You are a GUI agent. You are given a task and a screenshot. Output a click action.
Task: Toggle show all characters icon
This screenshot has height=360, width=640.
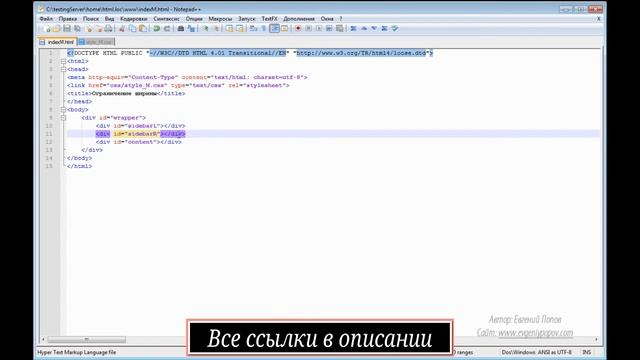(264, 29)
